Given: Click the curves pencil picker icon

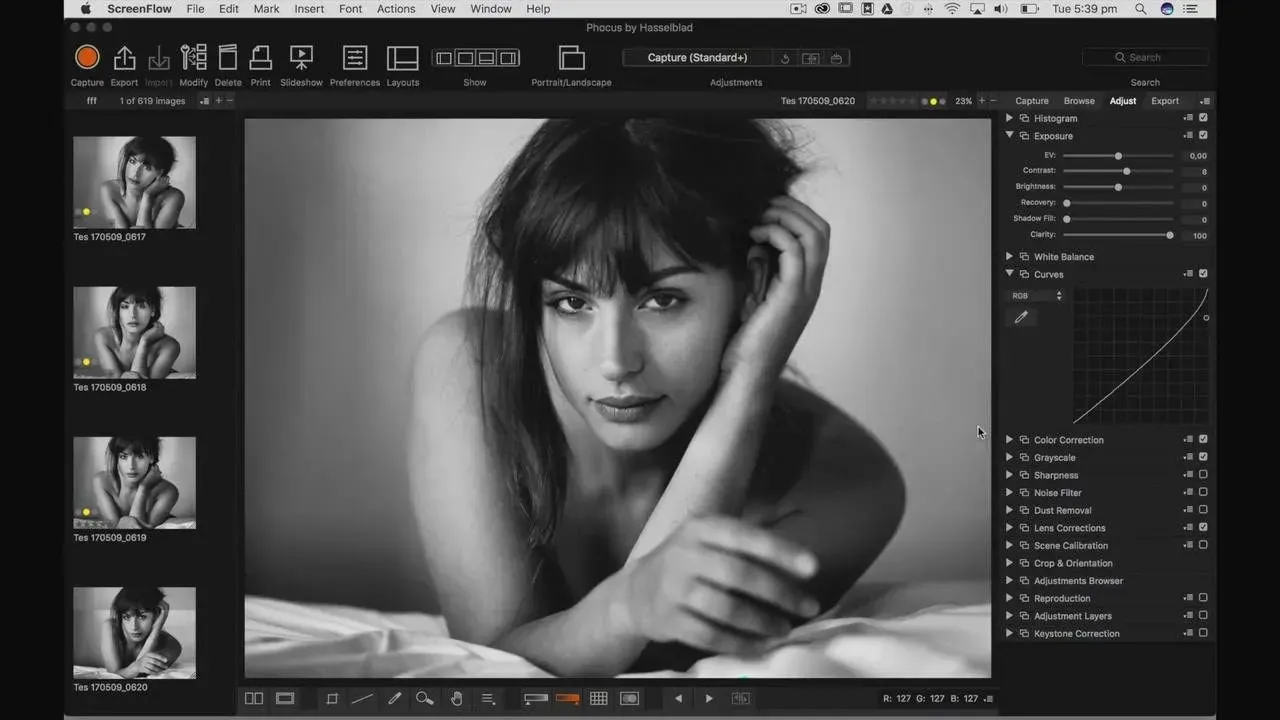Looking at the screenshot, I should pyautogui.click(x=1021, y=317).
